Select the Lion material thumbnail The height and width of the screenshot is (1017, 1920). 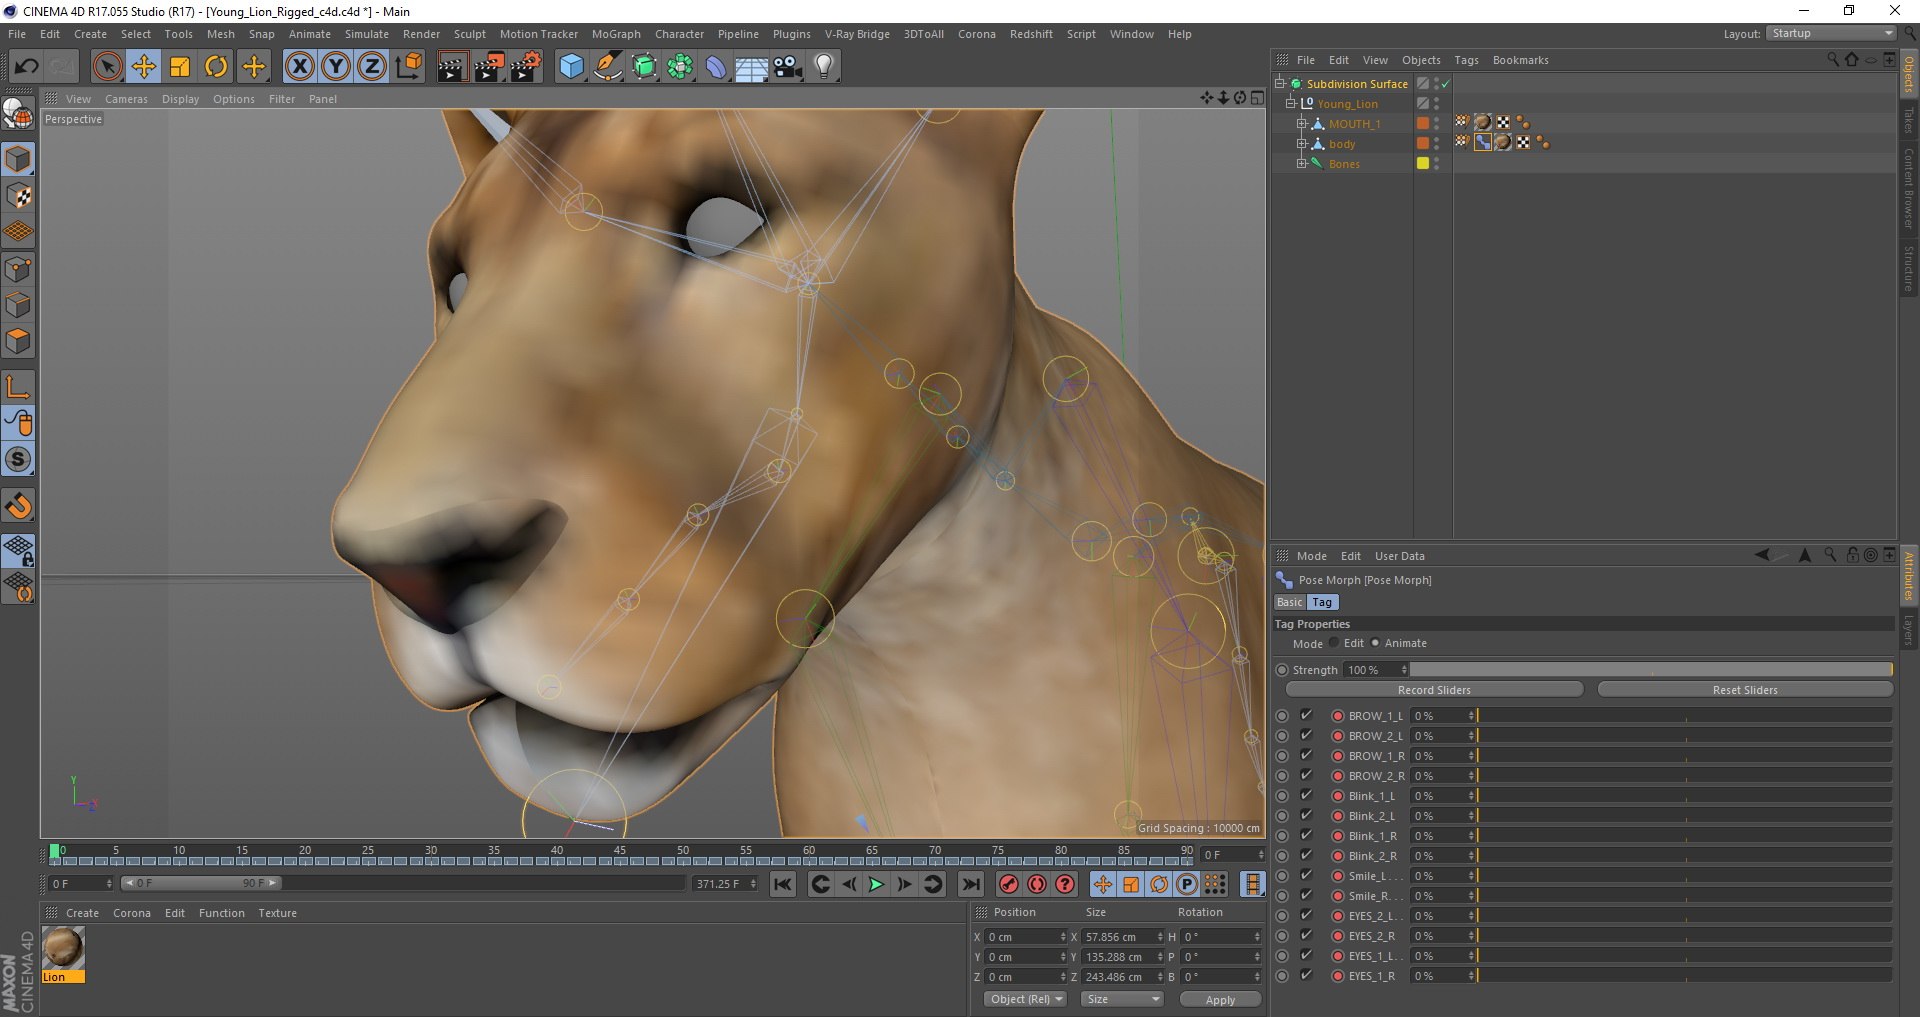[63, 948]
